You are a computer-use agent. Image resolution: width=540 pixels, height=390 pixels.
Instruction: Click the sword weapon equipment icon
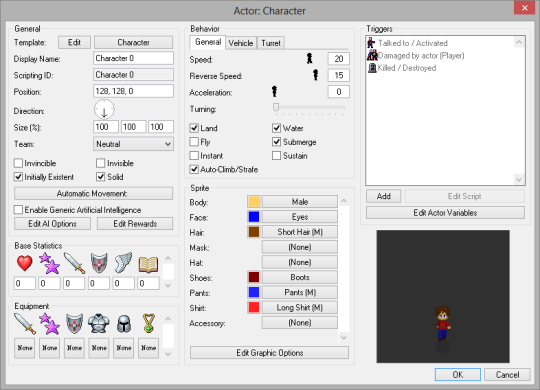pos(25,324)
